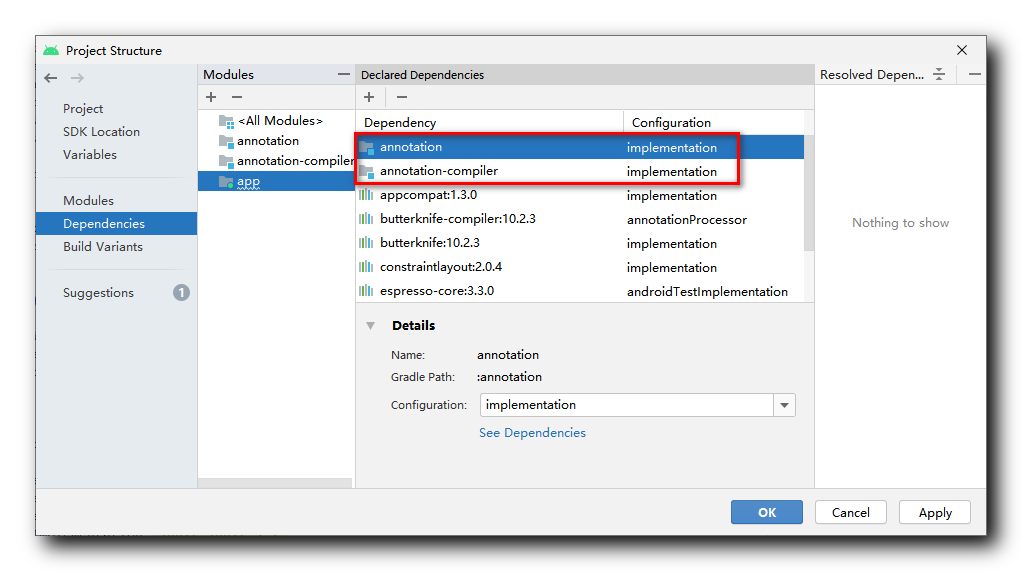Click the forward navigation arrow
1022x571 pixels.
click(78, 78)
